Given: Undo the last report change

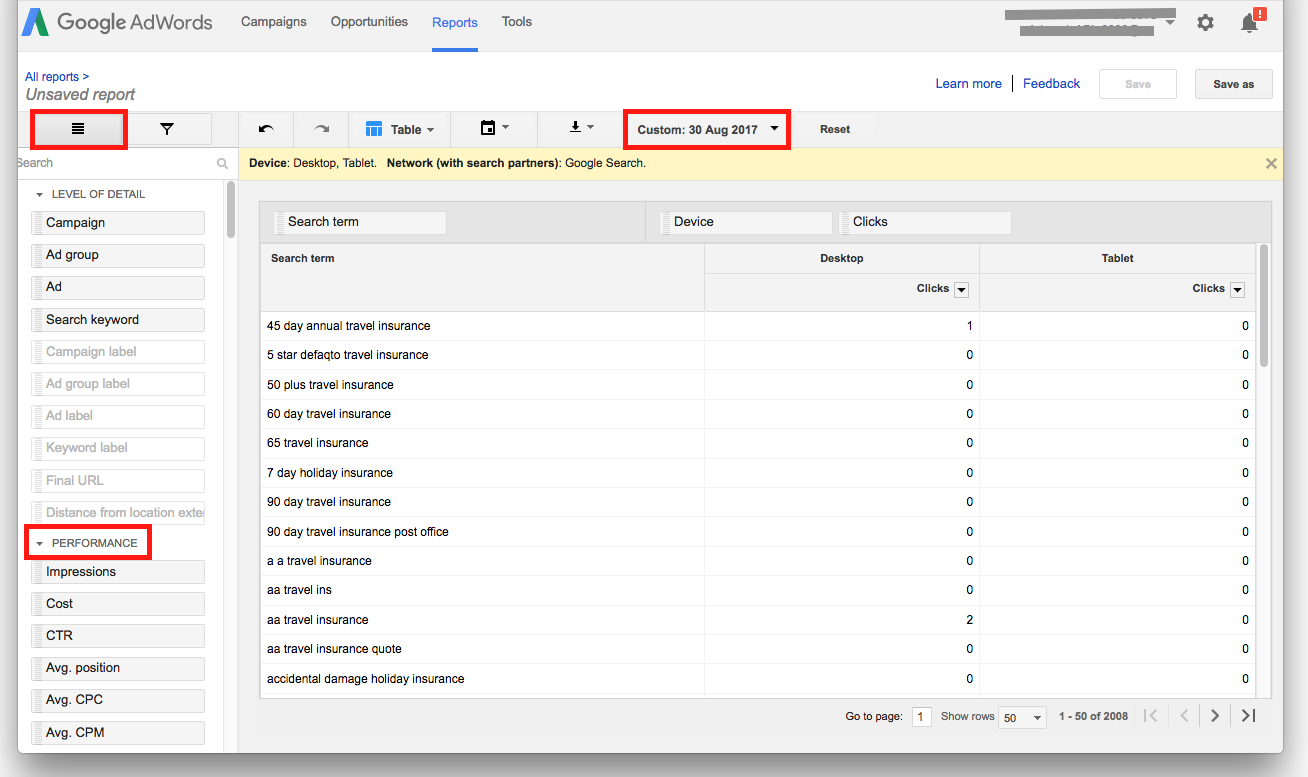Looking at the screenshot, I should click(x=265, y=129).
